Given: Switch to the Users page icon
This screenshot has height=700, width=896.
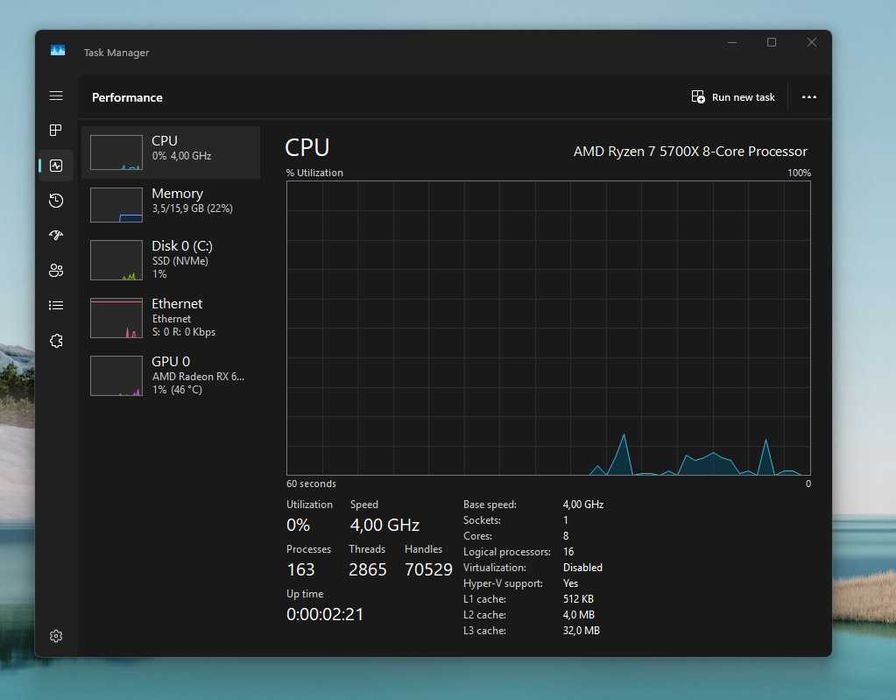Looking at the screenshot, I should [56, 270].
